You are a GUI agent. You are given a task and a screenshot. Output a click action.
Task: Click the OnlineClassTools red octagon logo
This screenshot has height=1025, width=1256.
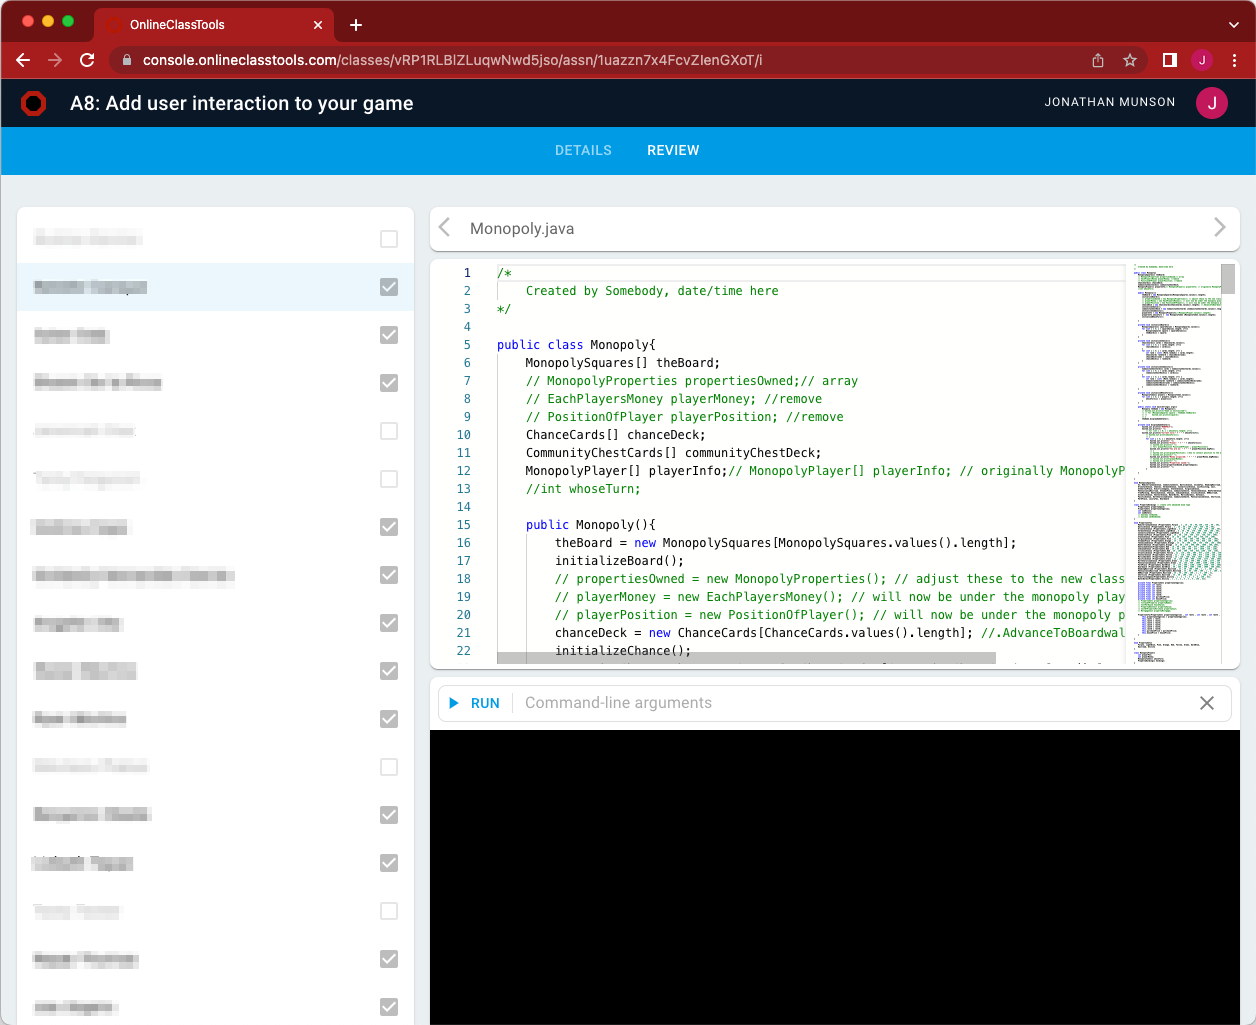tap(34, 103)
